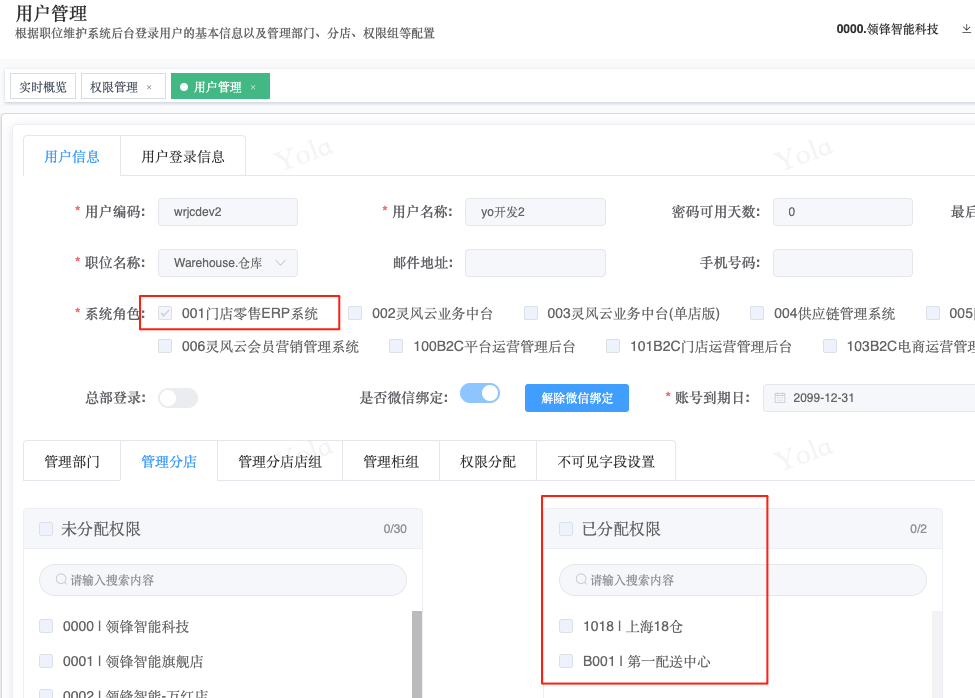The height and width of the screenshot is (698, 975).
Task: Open the 用户登录信息 tab
Action: click(183, 157)
